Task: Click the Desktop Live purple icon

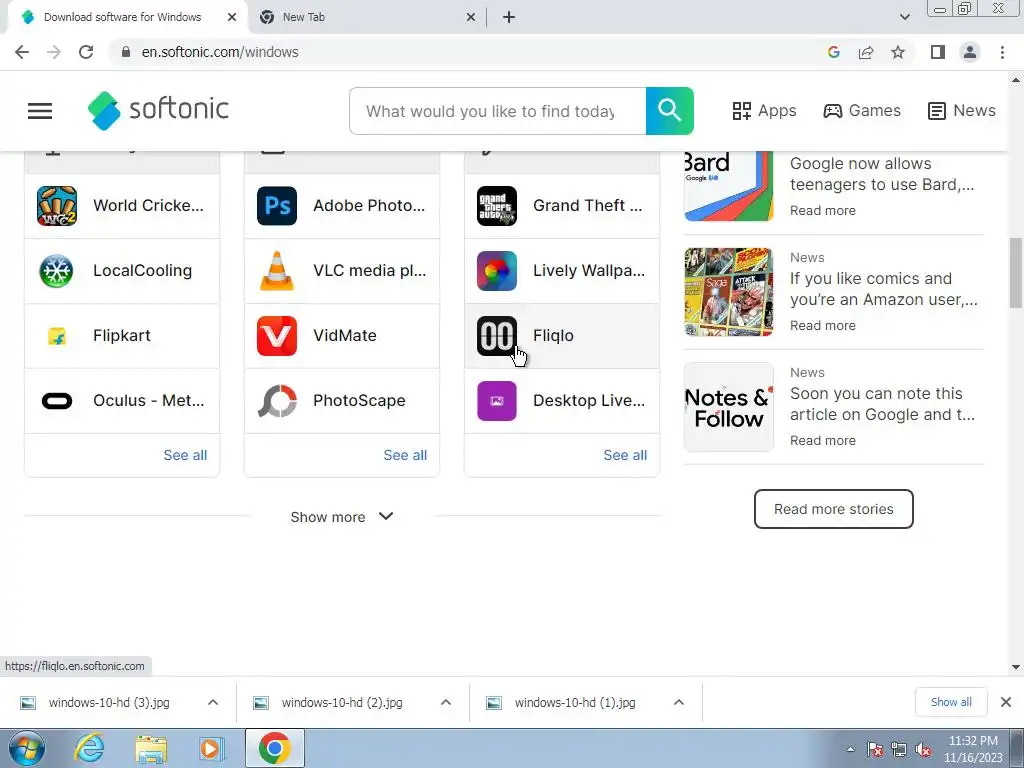Action: [x=497, y=401]
